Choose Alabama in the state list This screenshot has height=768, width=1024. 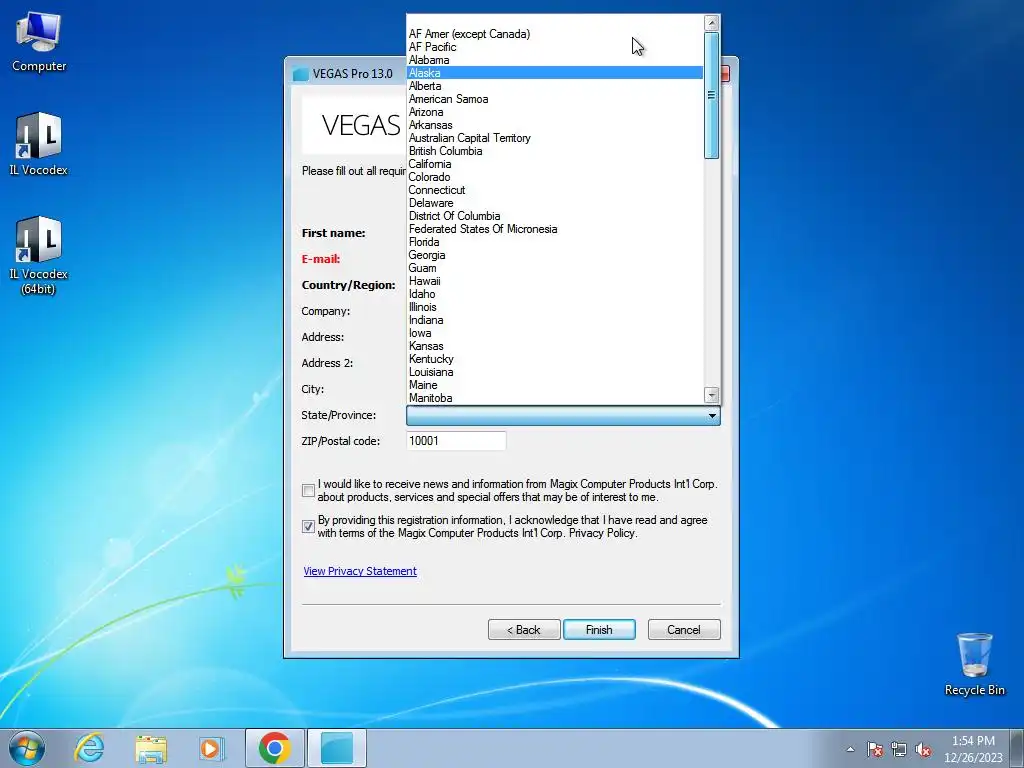[x=554, y=60]
